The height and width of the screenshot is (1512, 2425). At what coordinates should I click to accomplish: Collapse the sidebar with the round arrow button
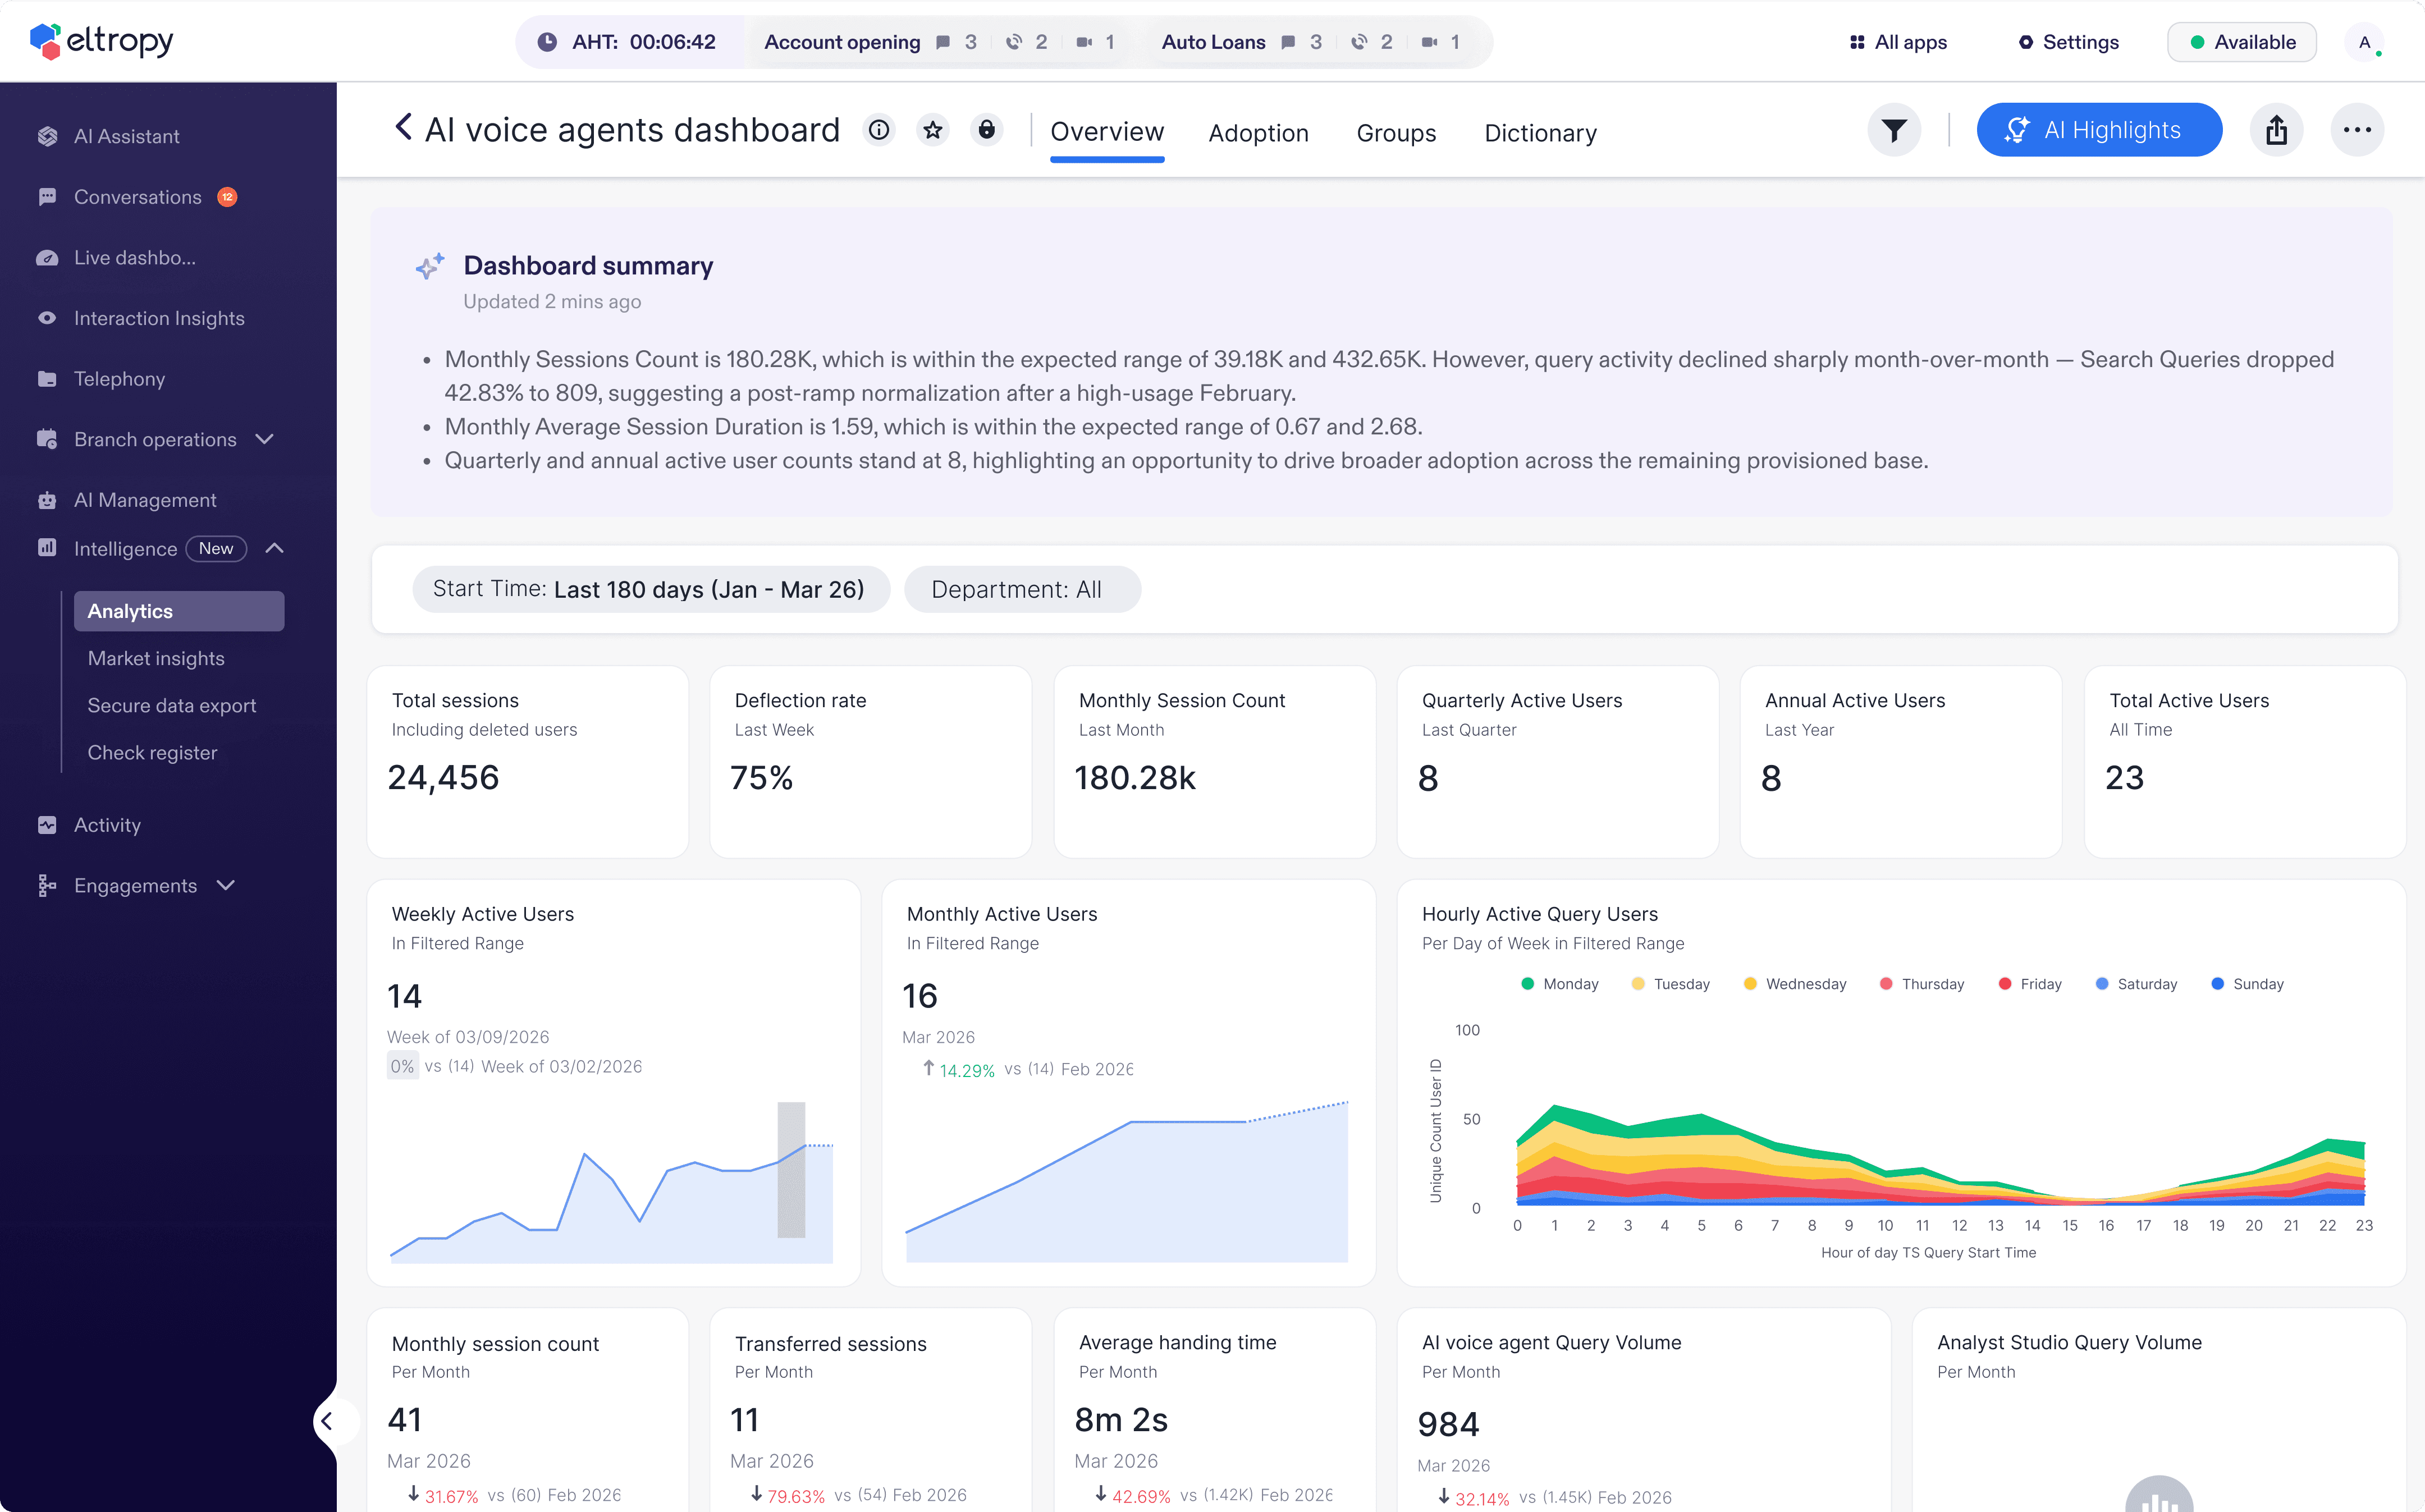click(327, 1421)
